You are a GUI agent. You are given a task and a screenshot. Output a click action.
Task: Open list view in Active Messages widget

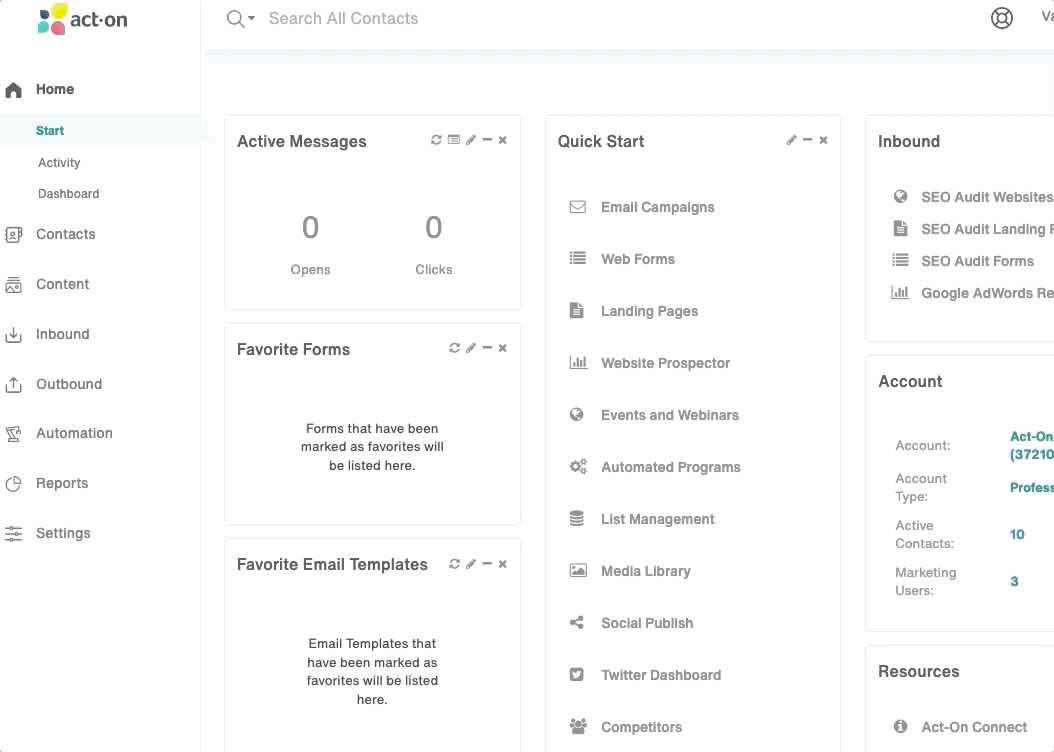point(454,140)
